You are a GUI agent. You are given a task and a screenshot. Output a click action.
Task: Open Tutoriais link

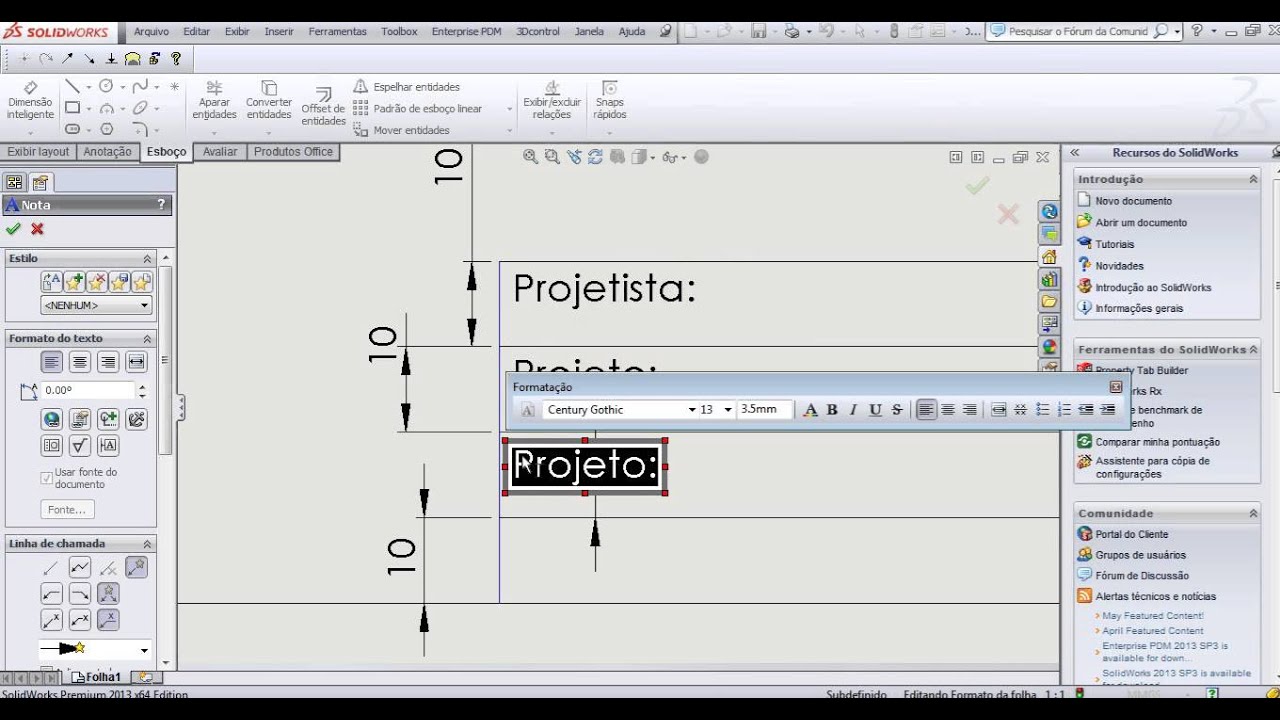[1115, 244]
